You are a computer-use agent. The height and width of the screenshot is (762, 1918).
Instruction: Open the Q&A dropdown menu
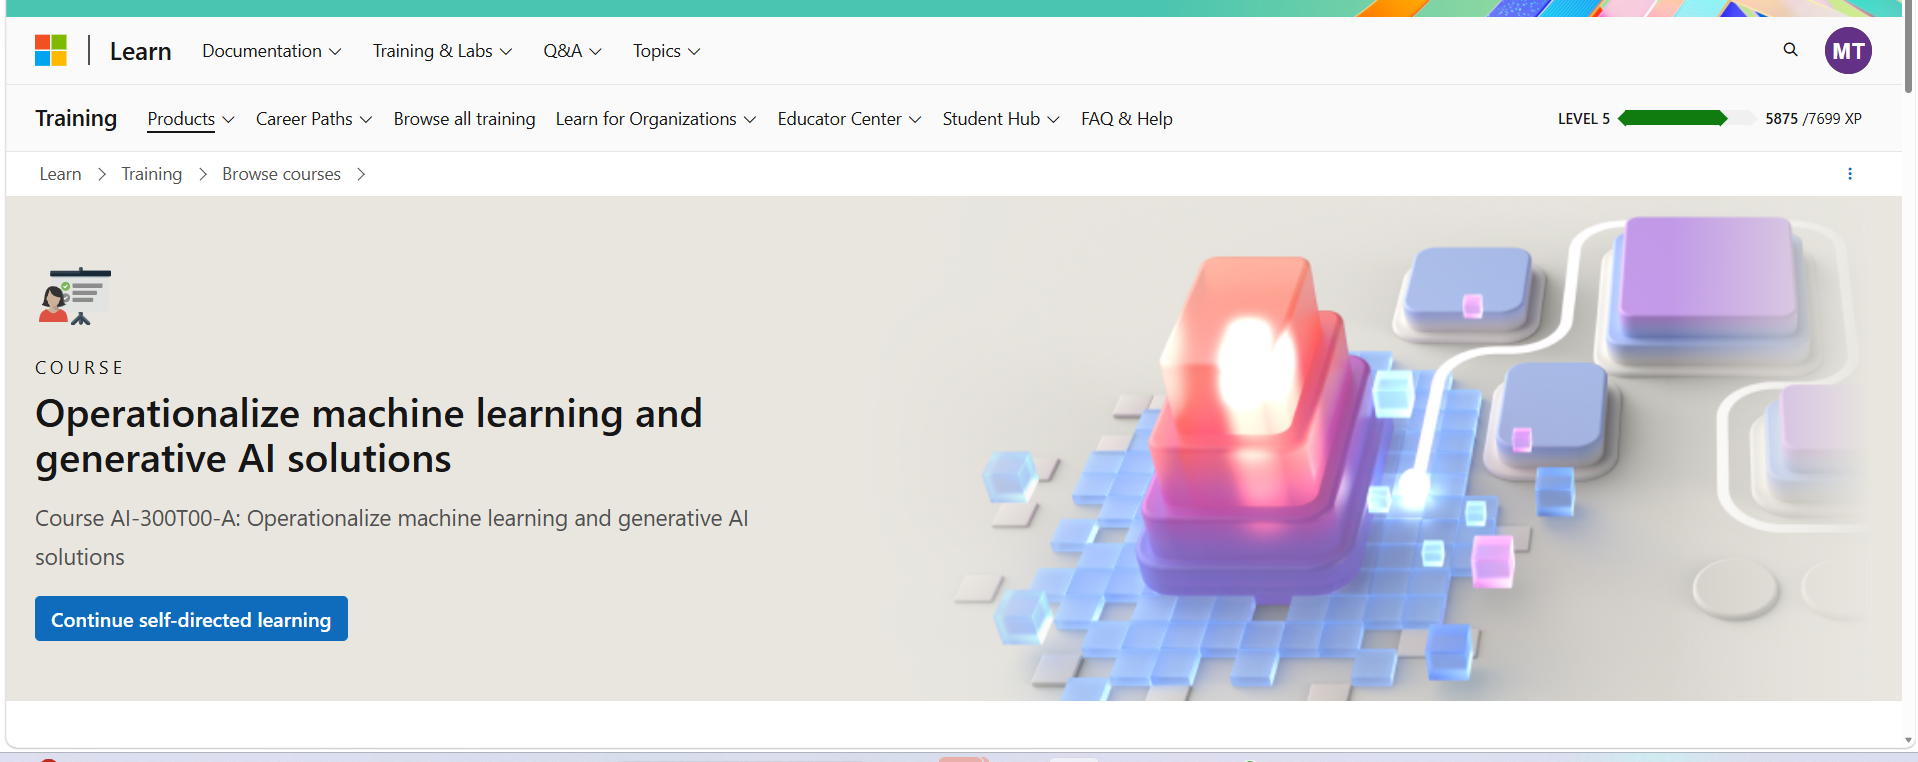click(x=572, y=51)
